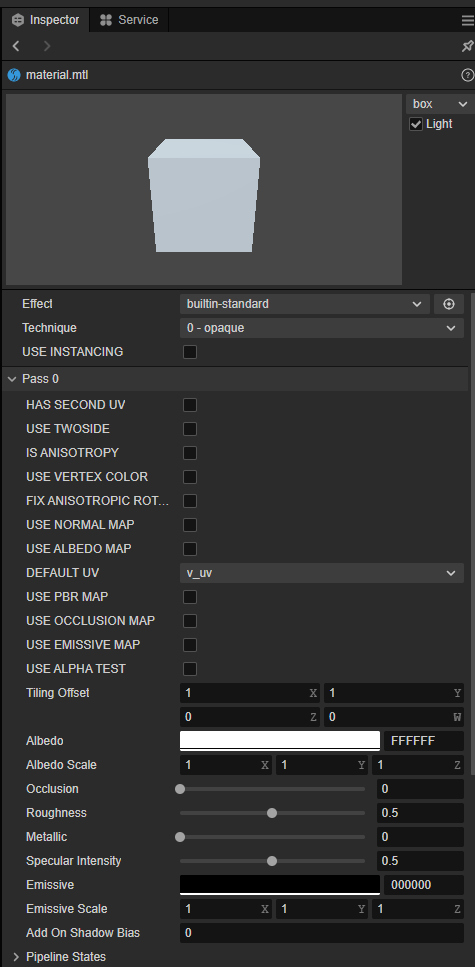Open the DEFAULT UV v_uv dropdown

(x=322, y=573)
